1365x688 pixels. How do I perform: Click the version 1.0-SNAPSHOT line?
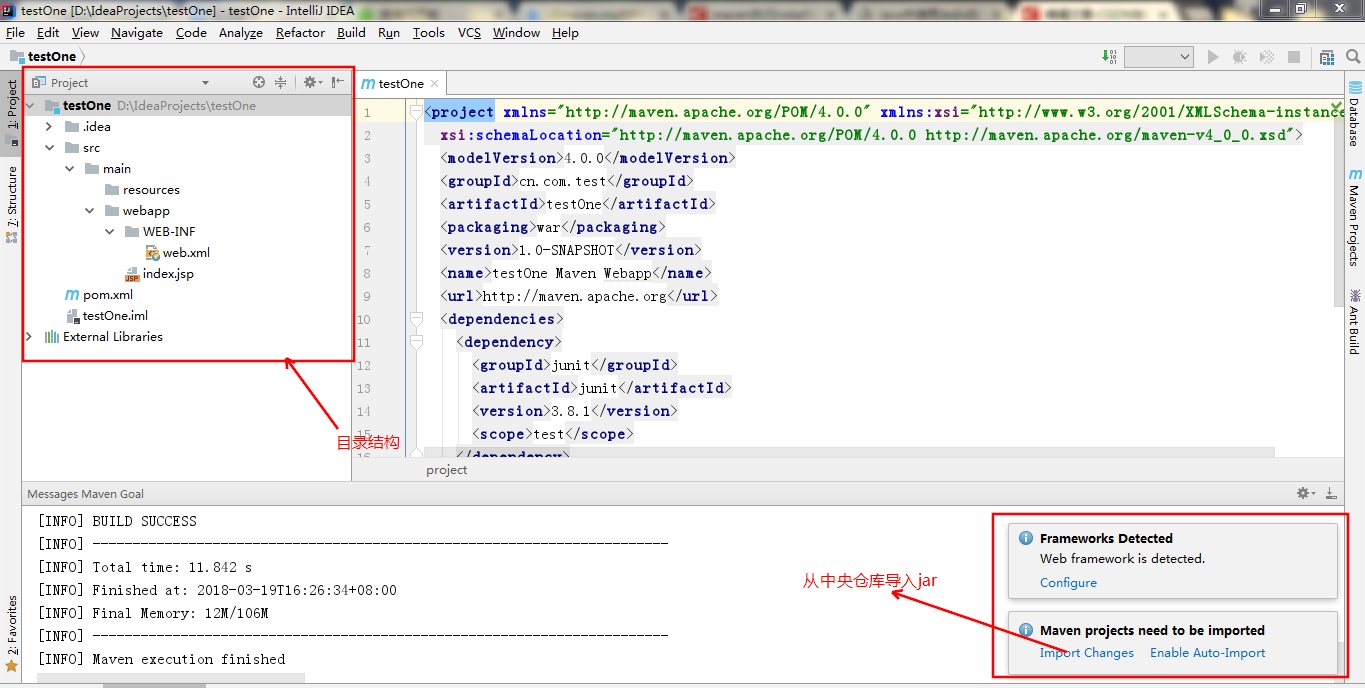pos(571,250)
